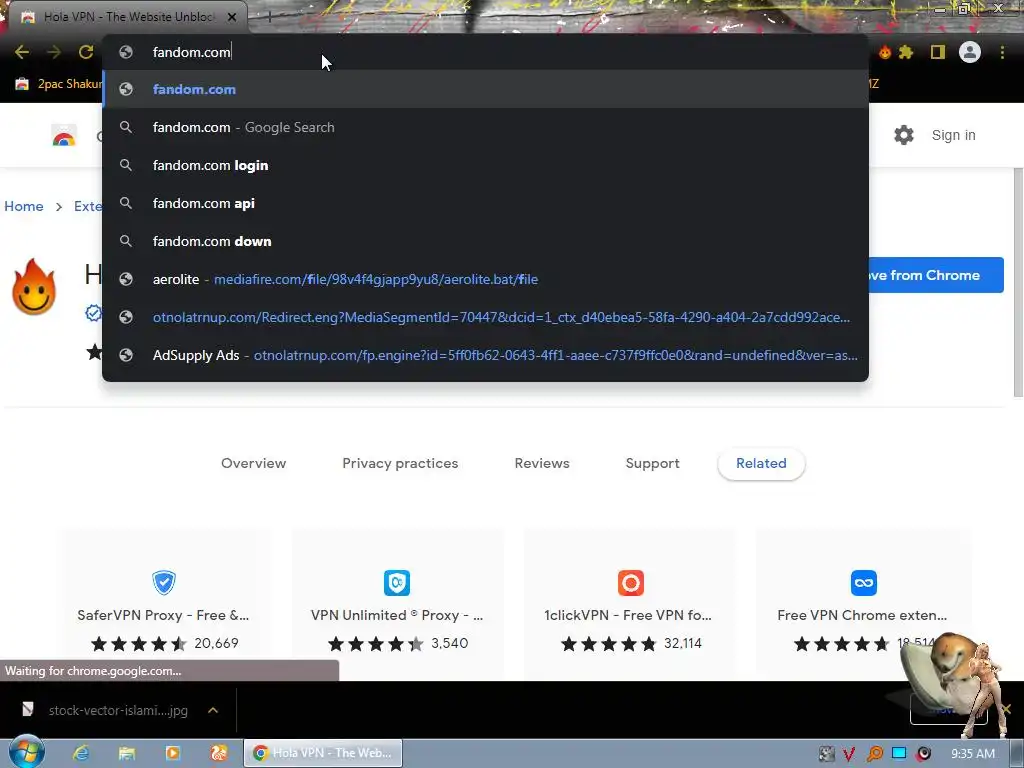Switch to the Reviews tab
This screenshot has height=768, width=1024.
[542, 463]
